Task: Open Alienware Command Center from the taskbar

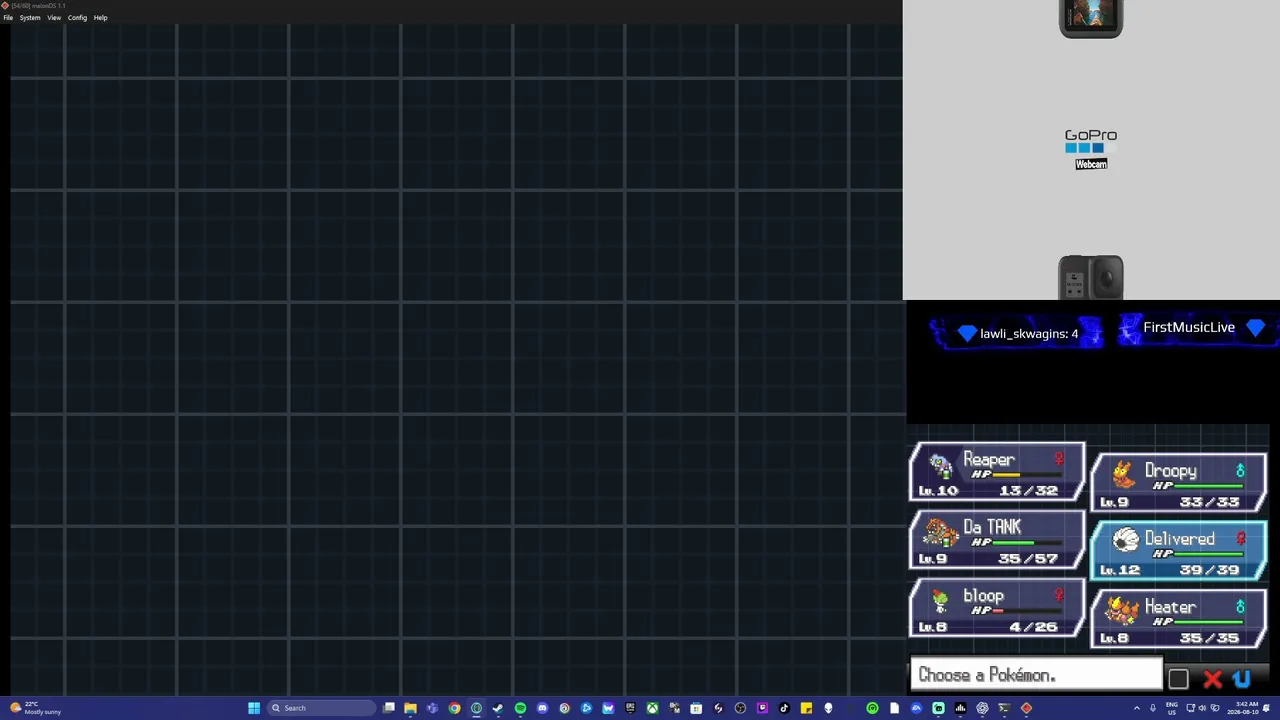Action: click(828, 708)
